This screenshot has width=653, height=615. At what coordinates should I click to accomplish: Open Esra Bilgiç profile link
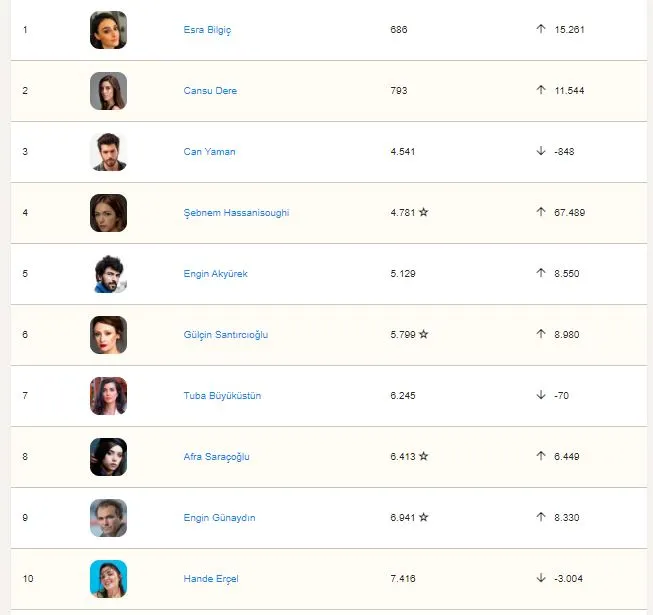point(207,30)
